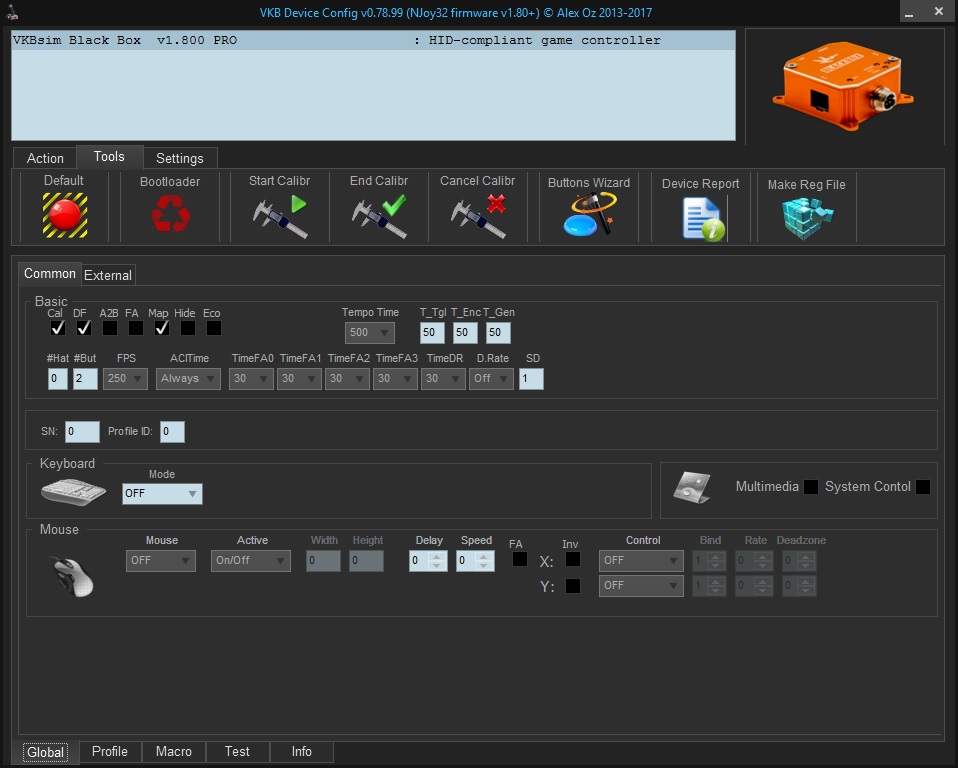Enable the Hide checkbox

click(188, 328)
